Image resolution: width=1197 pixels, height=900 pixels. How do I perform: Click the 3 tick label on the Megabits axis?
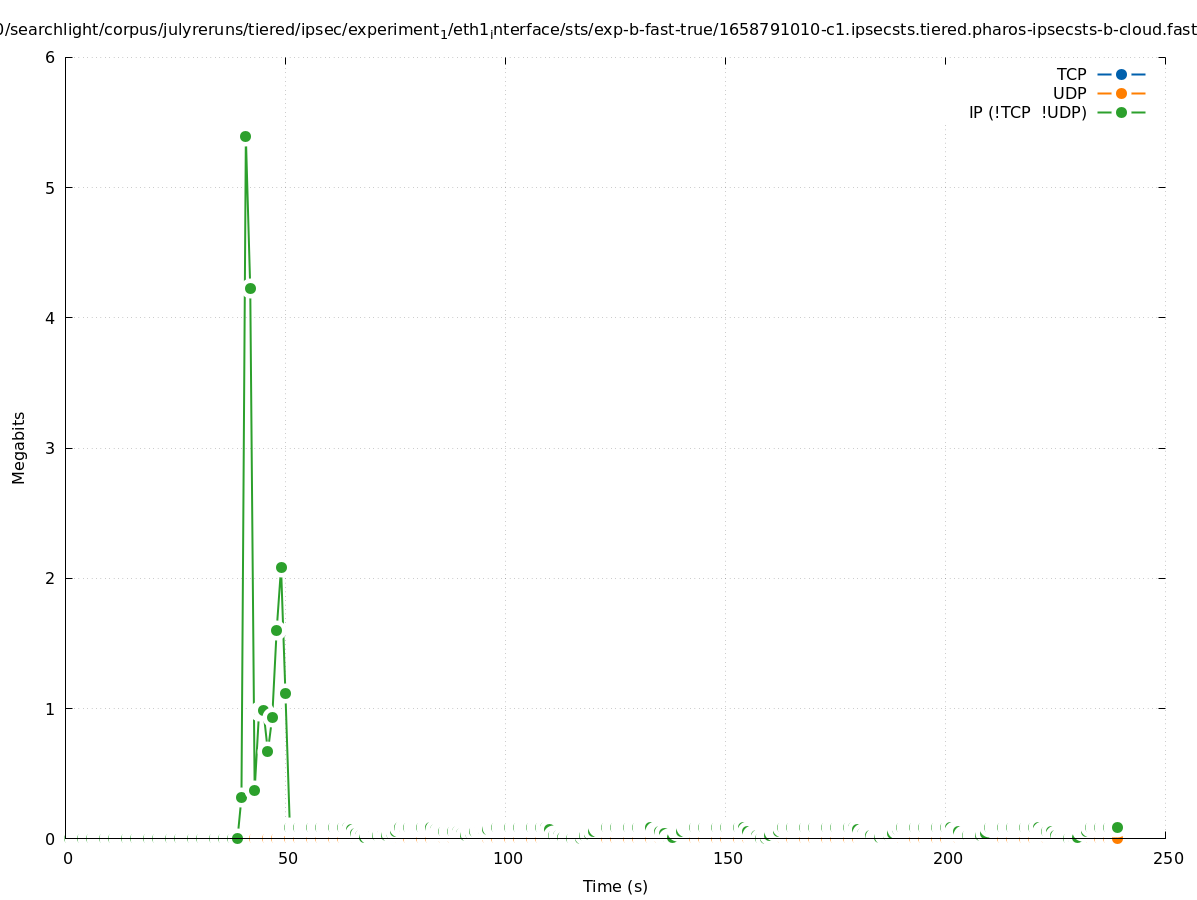(49, 448)
